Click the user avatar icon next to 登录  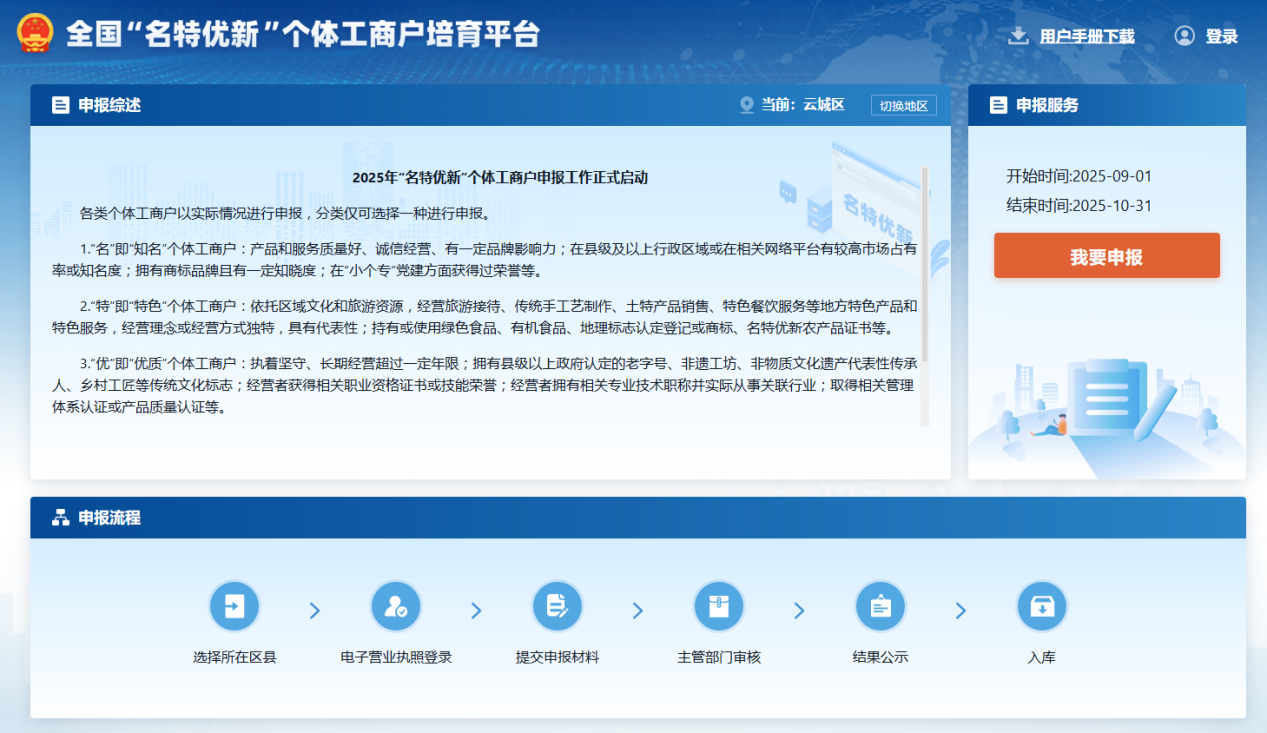1185,35
